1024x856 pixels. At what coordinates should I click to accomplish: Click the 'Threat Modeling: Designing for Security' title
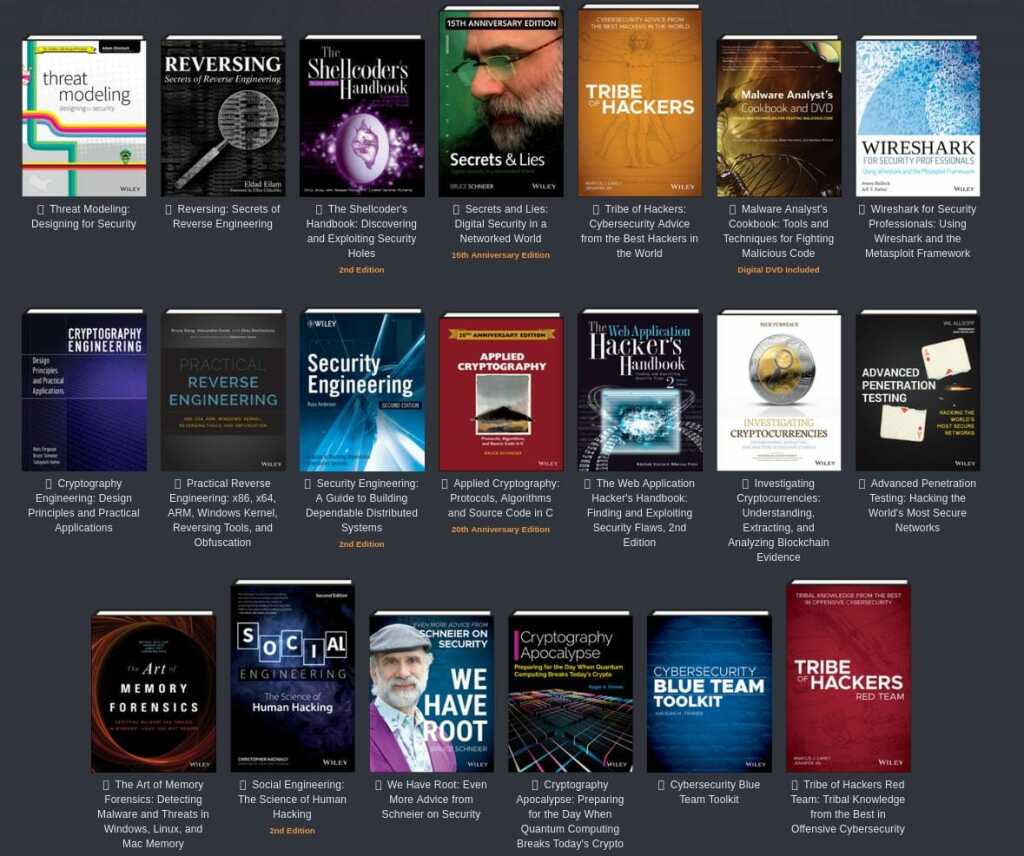pyautogui.click(x=84, y=216)
